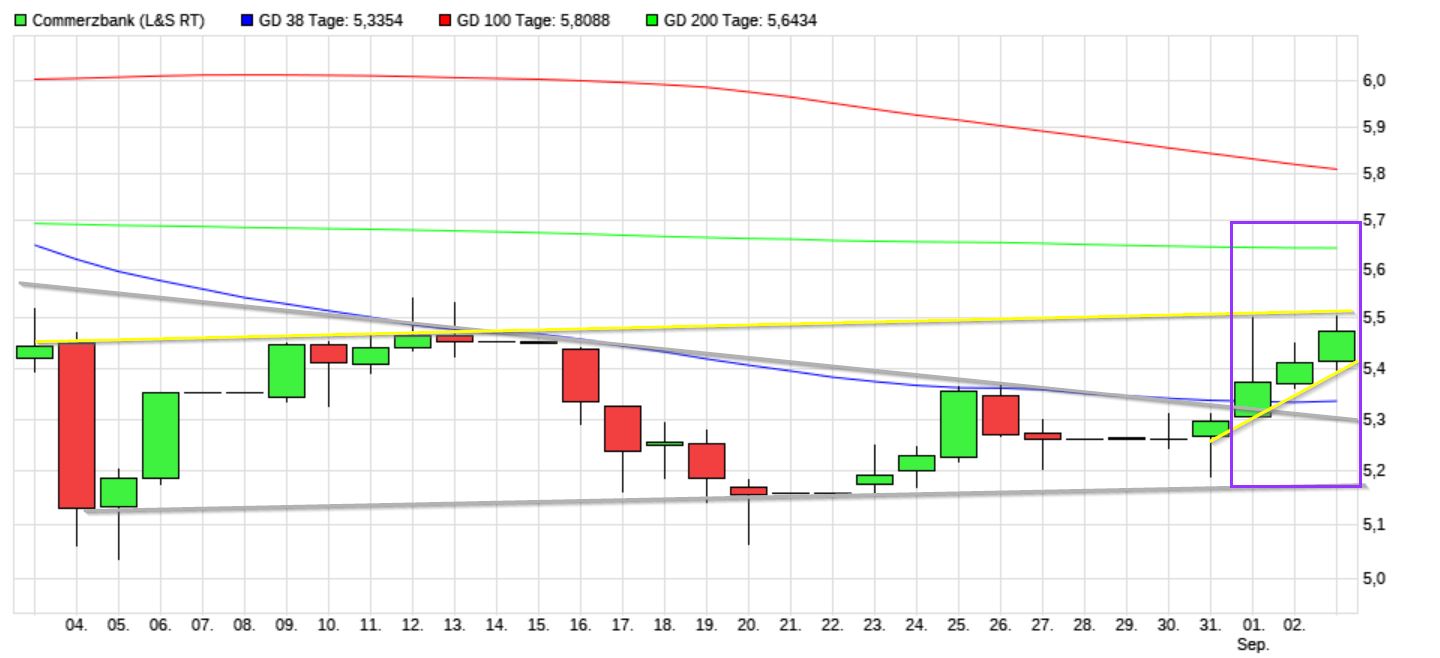This screenshot has height=658, width=1440.
Task: Click the green candle on the 09.
Action: click(286, 370)
